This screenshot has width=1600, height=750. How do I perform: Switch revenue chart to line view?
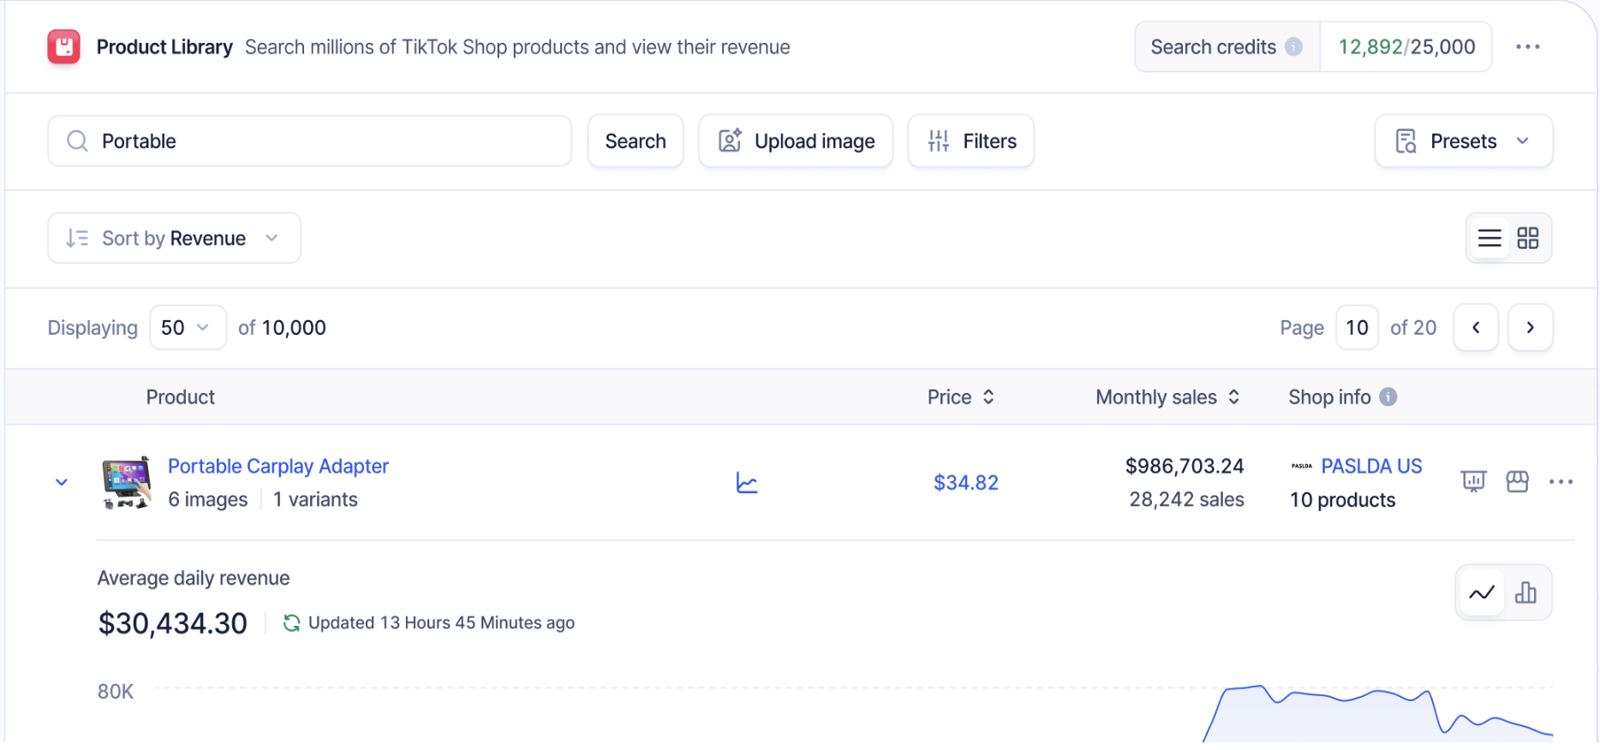tap(1482, 593)
